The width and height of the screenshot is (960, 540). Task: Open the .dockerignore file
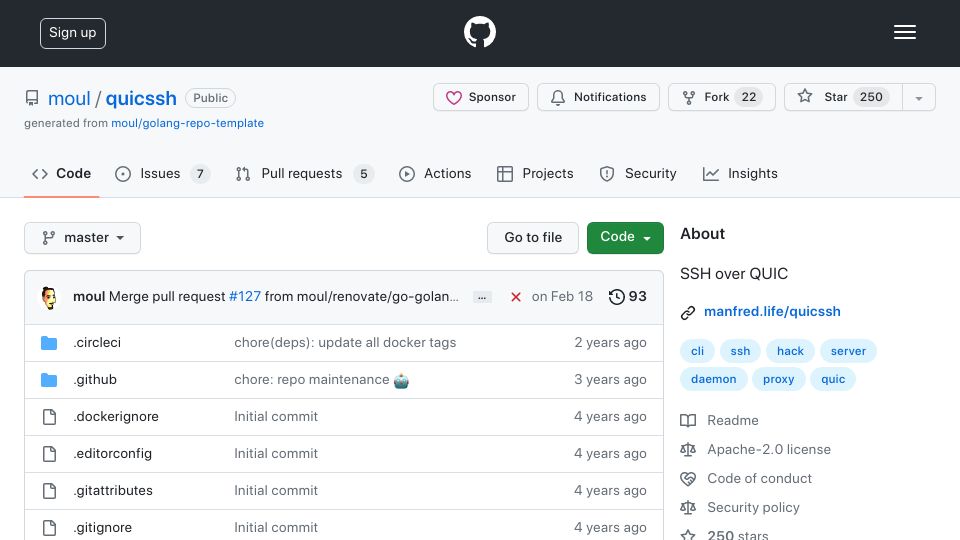[116, 417]
